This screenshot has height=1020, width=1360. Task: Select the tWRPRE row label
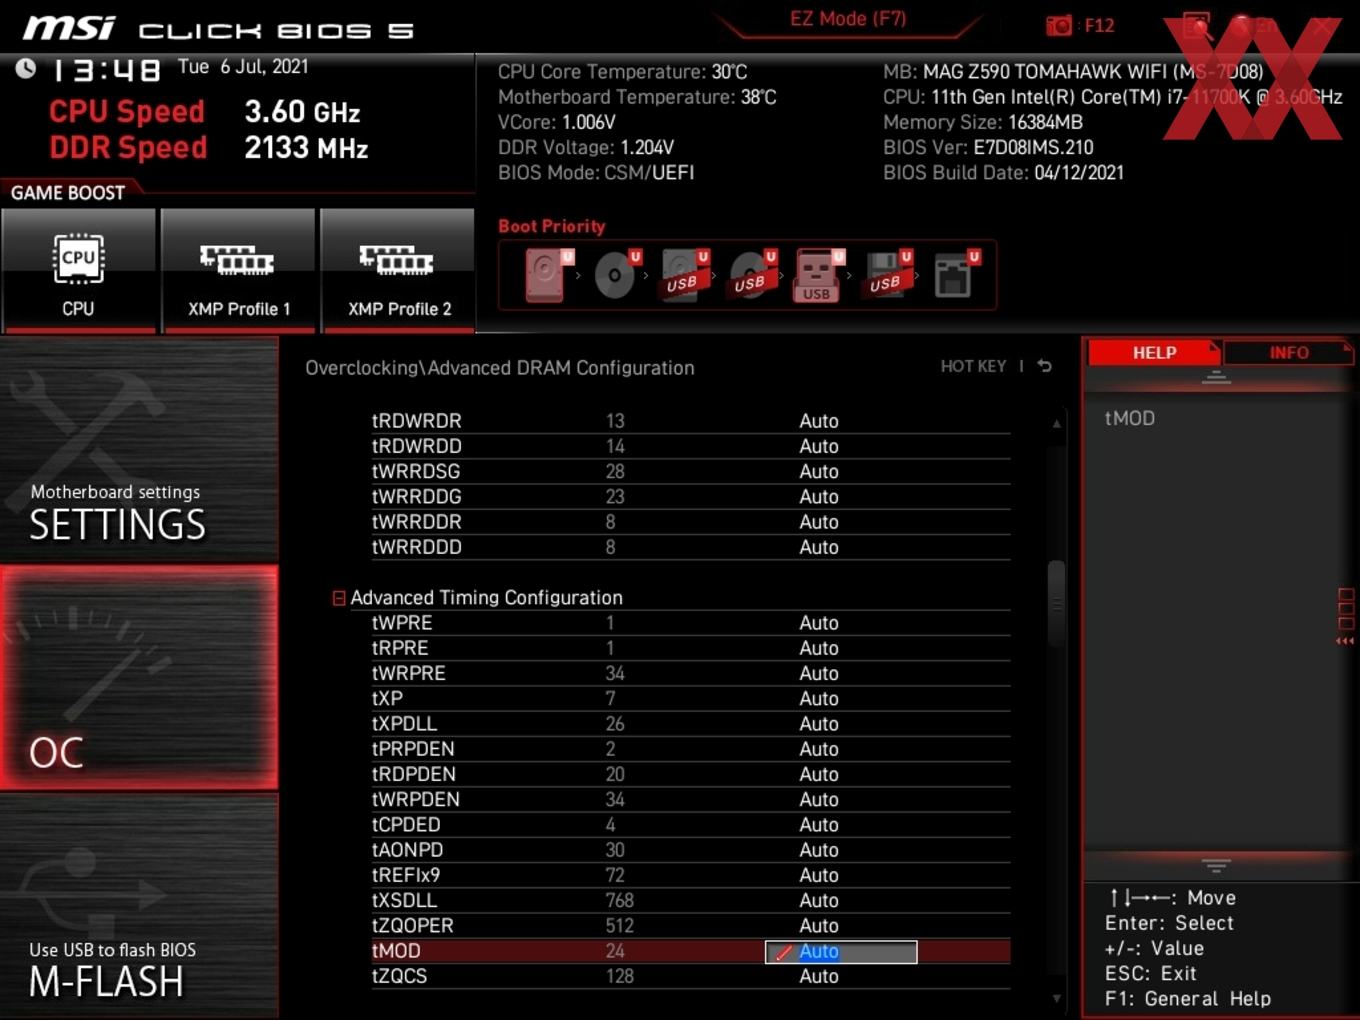409,674
